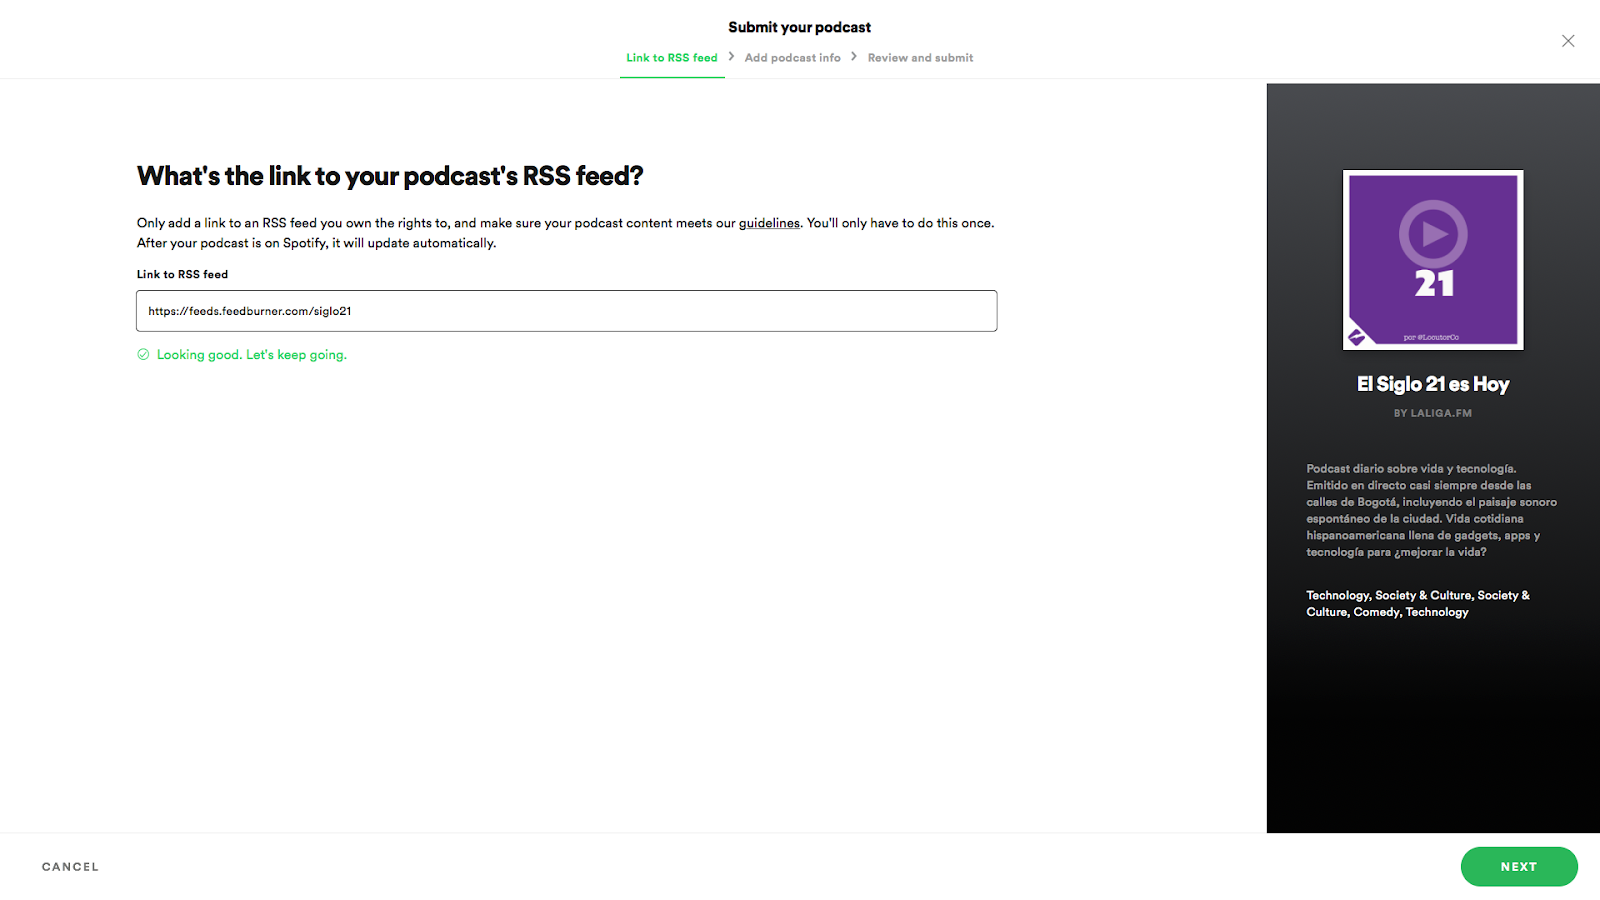Click the BY LALIGA.FM author text
The width and height of the screenshot is (1600, 900).
click(x=1433, y=413)
